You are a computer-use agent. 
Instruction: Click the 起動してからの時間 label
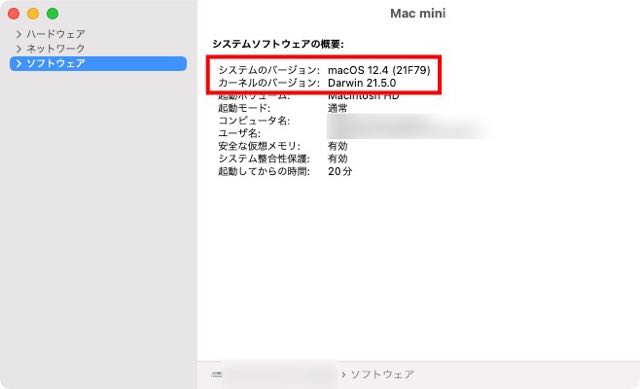264,171
